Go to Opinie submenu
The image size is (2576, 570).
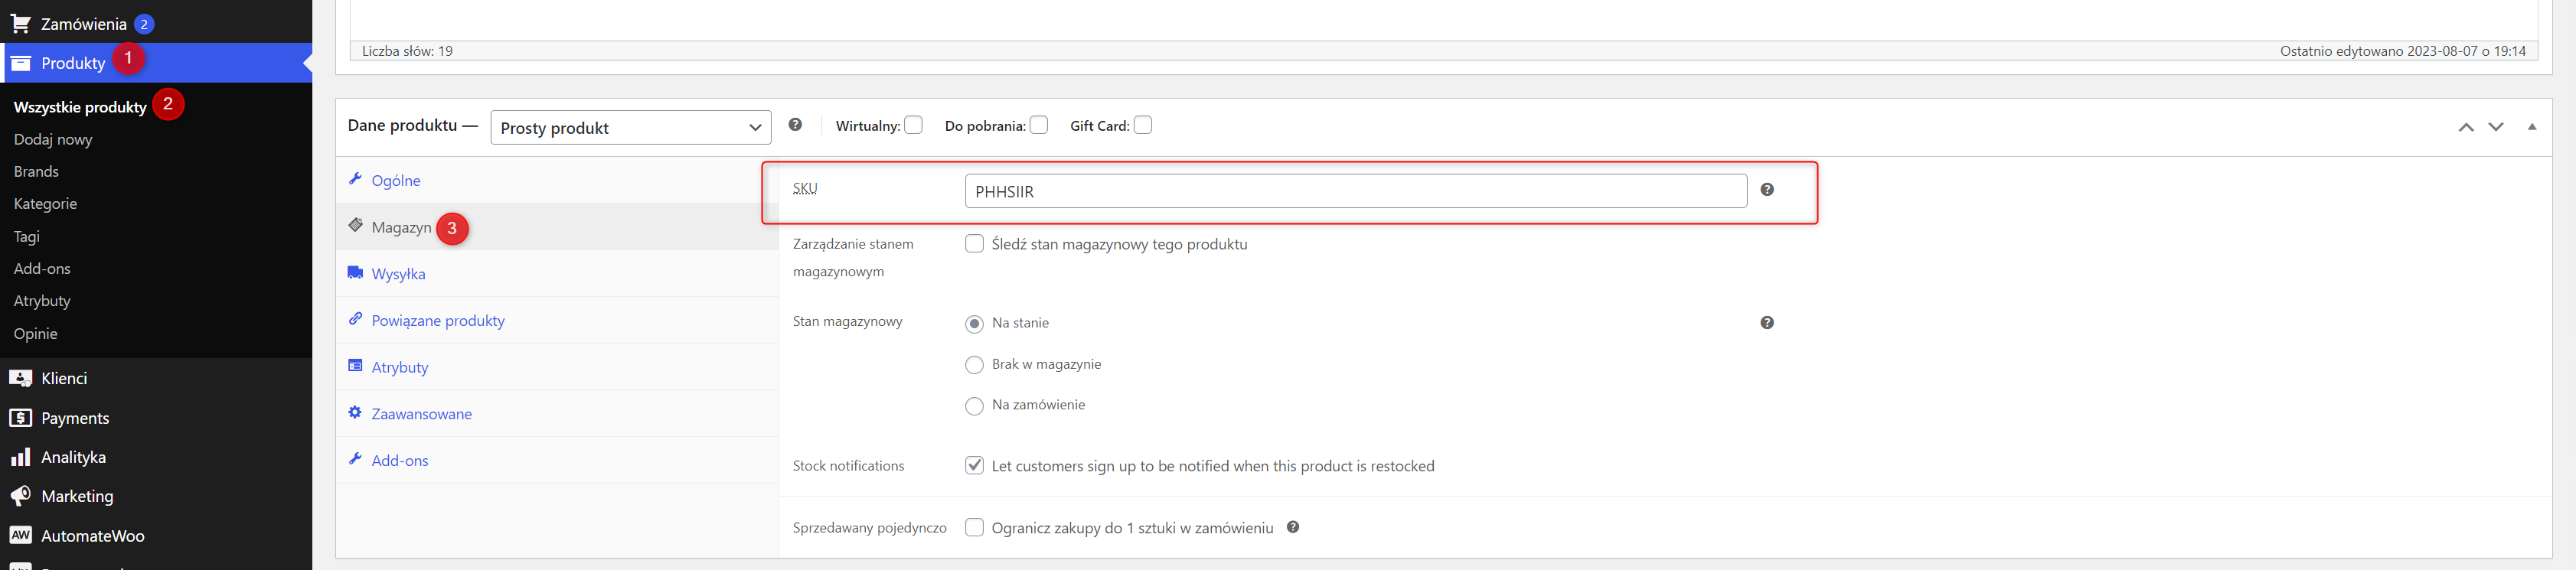(35, 334)
